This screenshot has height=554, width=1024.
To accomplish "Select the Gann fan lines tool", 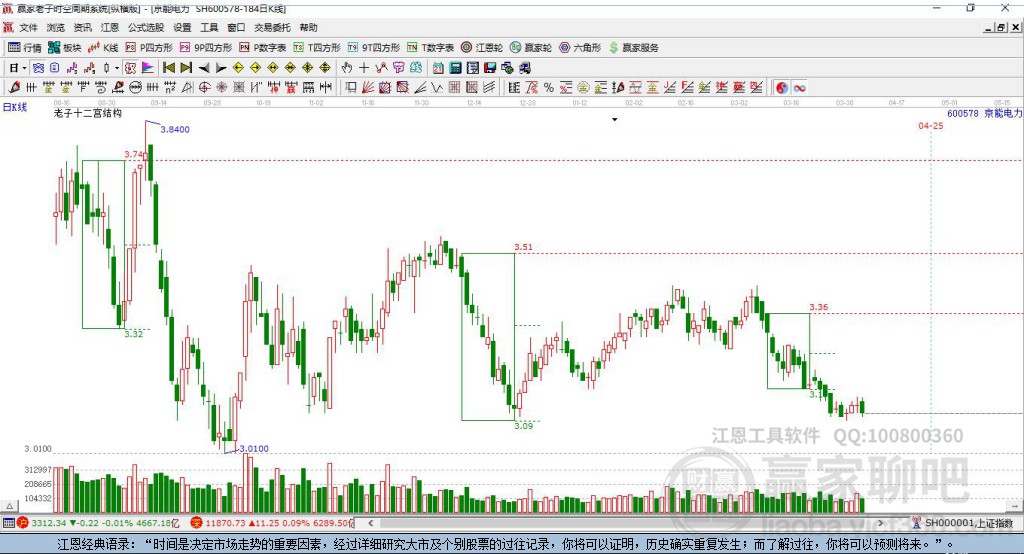I will 368,87.
